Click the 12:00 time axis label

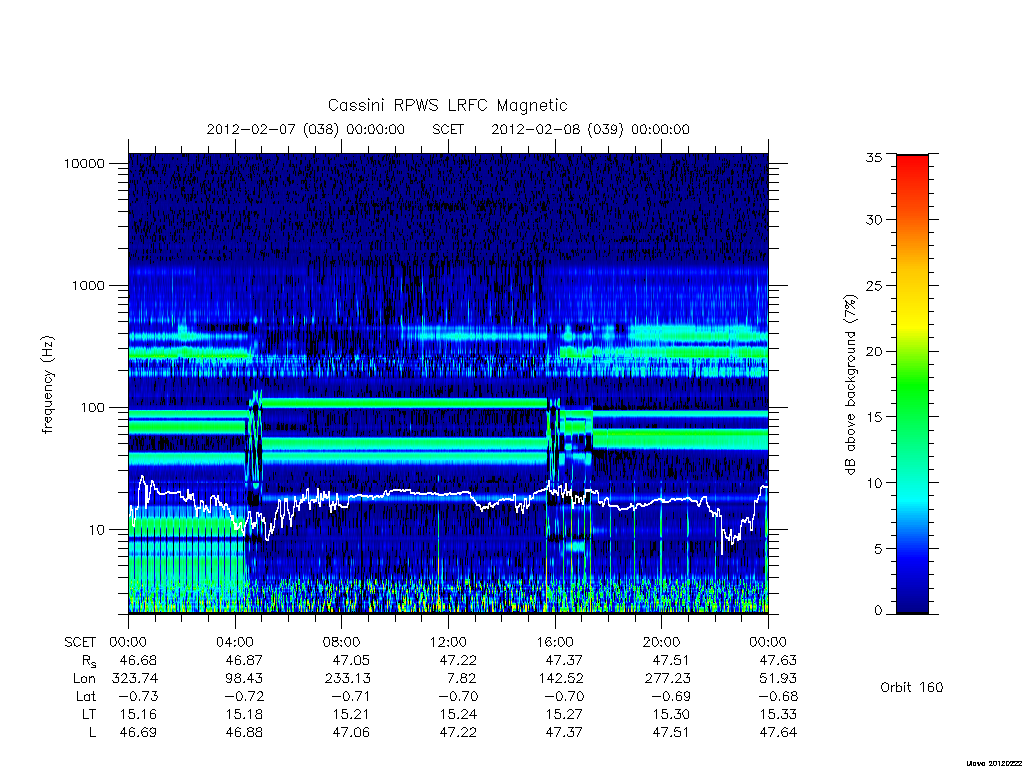(x=448, y=643)
